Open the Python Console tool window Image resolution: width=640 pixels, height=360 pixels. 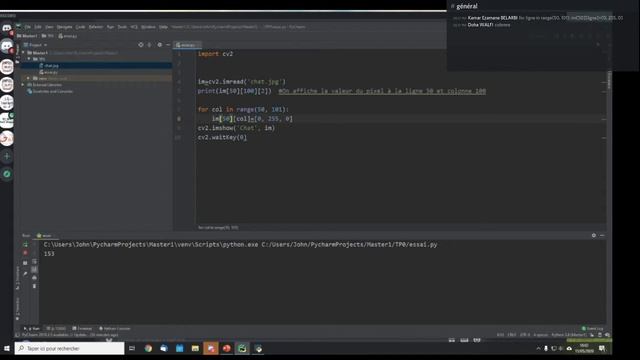coord(115,328)
